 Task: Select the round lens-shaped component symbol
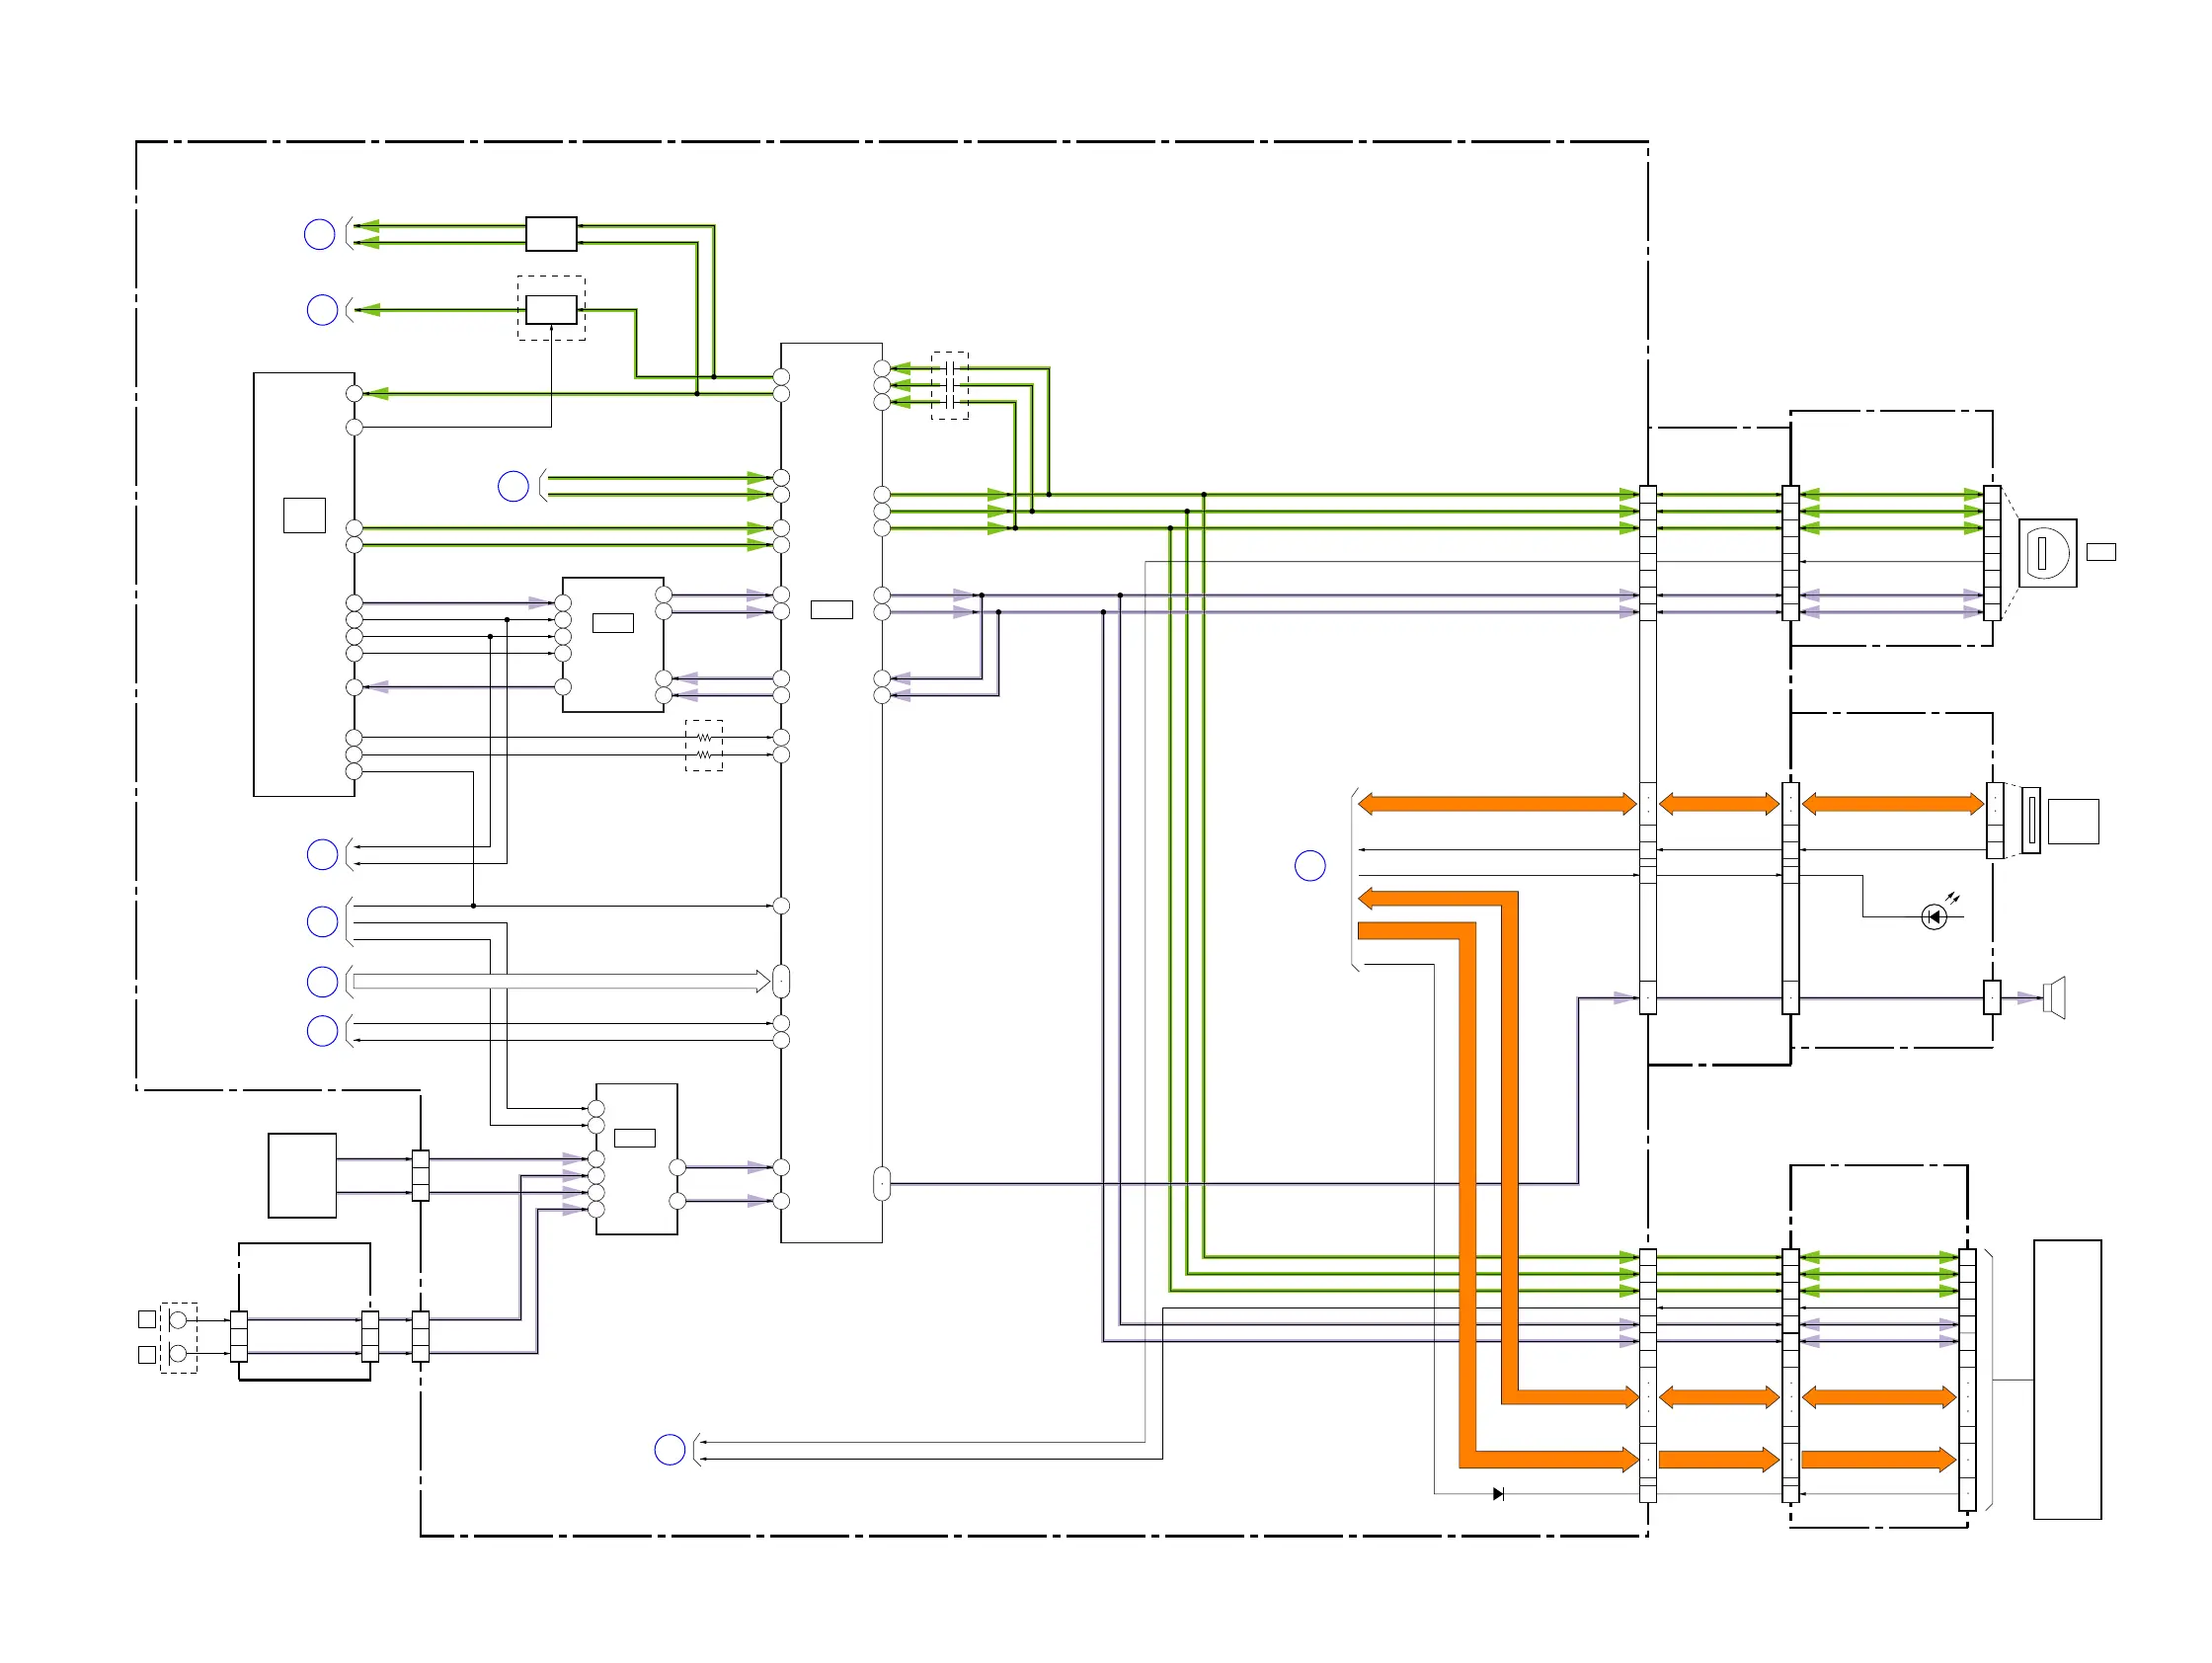pyautogui.click(x=2047, y=553)
